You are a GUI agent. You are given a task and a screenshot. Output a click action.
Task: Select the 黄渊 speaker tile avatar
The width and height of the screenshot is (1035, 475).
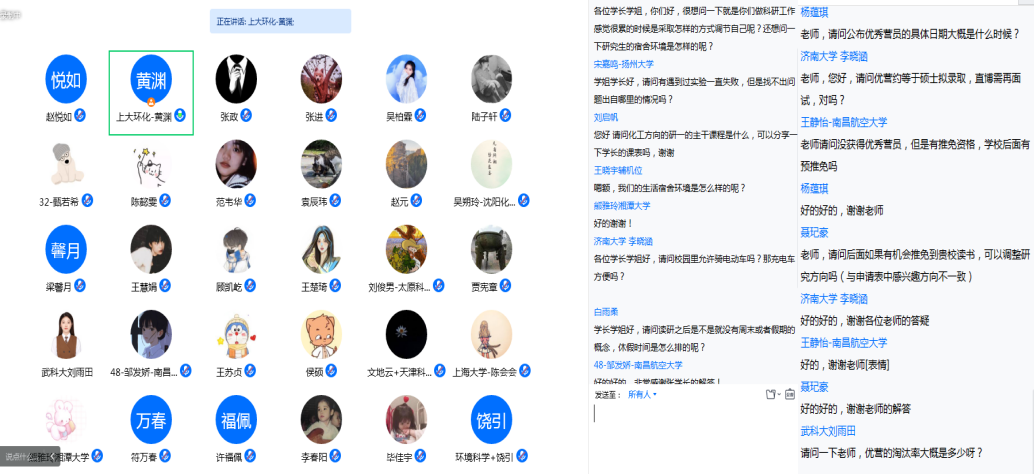152,78
